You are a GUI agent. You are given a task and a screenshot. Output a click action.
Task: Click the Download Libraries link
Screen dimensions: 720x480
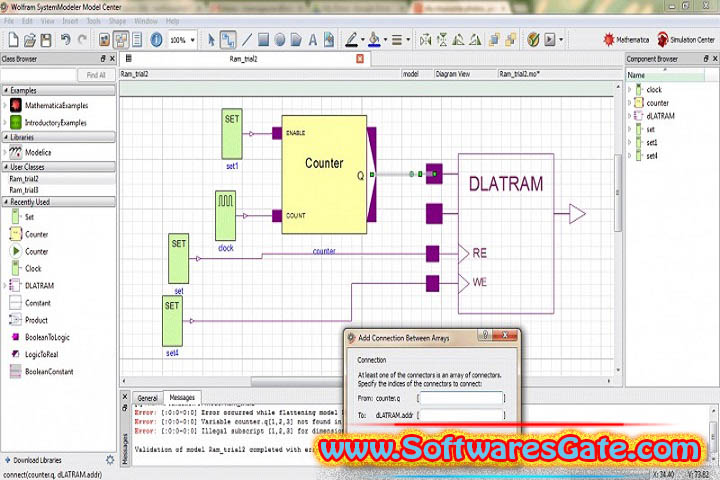click(37, 460)
